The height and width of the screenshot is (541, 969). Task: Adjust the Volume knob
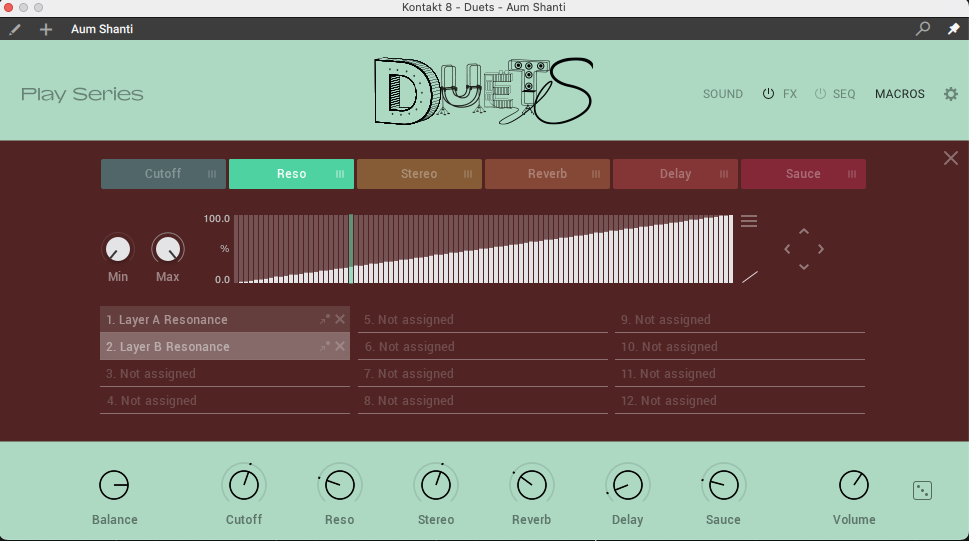pyautogui.click(x=853, y=485)
